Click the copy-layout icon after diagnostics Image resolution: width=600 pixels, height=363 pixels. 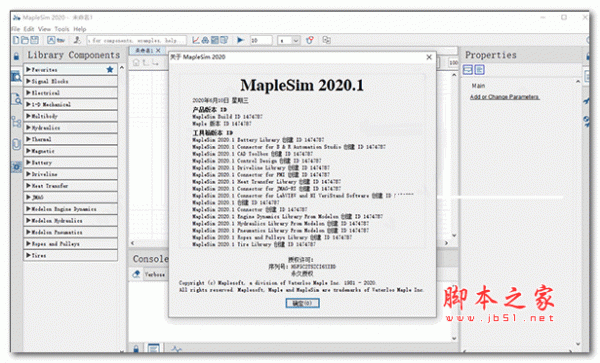[x=326, y=40]
